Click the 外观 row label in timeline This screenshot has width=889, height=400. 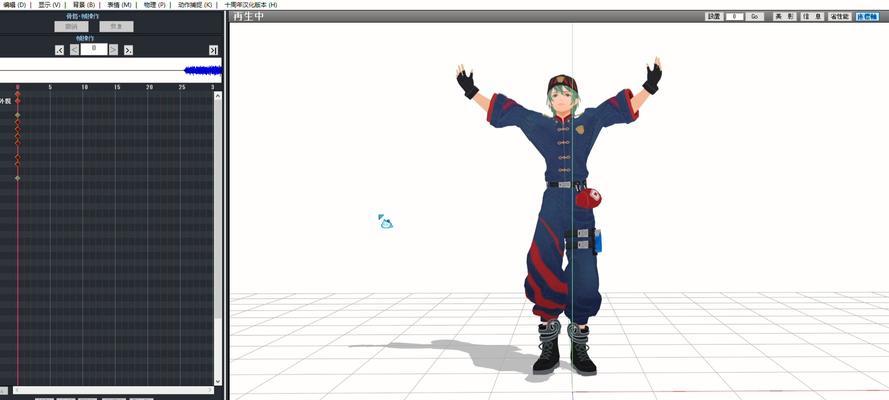click(5, 101)
